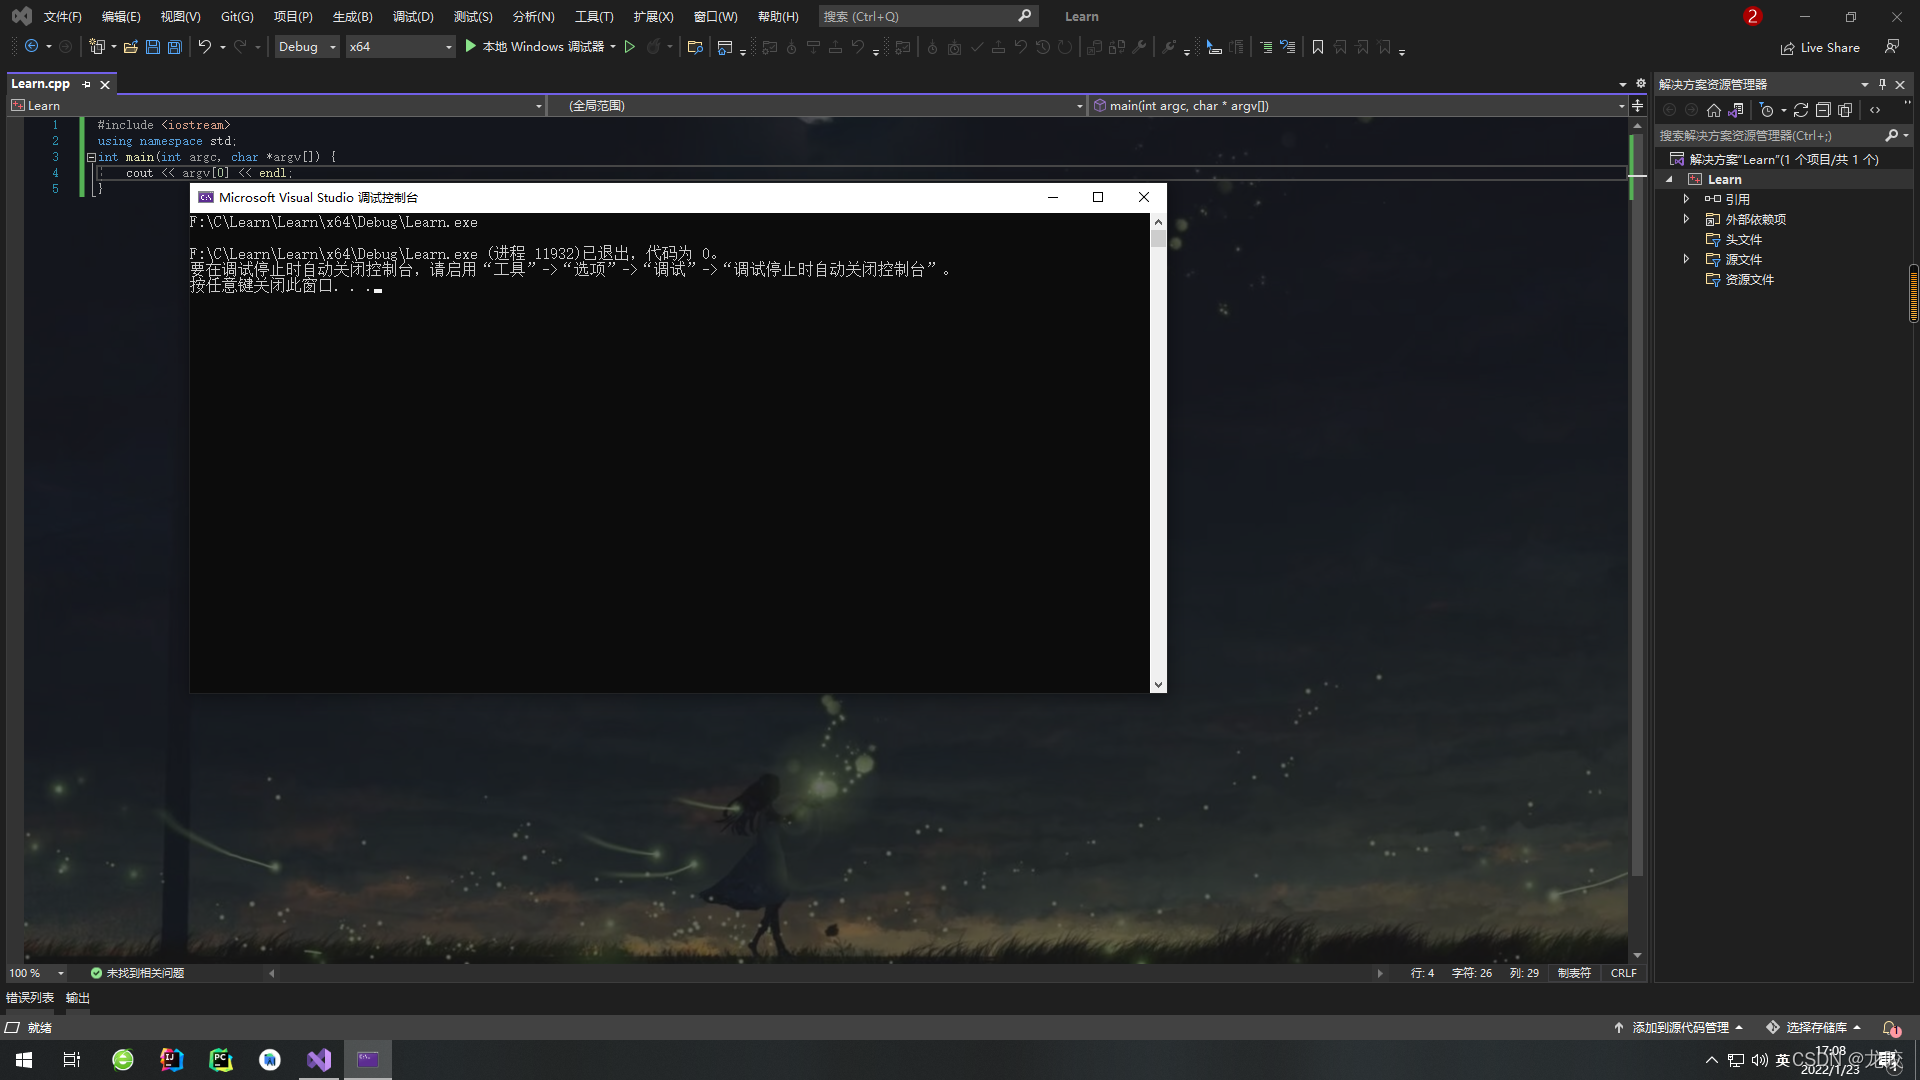The height and width of the screenshot is (1080, 1920).
Task: Toggle the pin on Solution Explorer panel
Action: 1882,84
